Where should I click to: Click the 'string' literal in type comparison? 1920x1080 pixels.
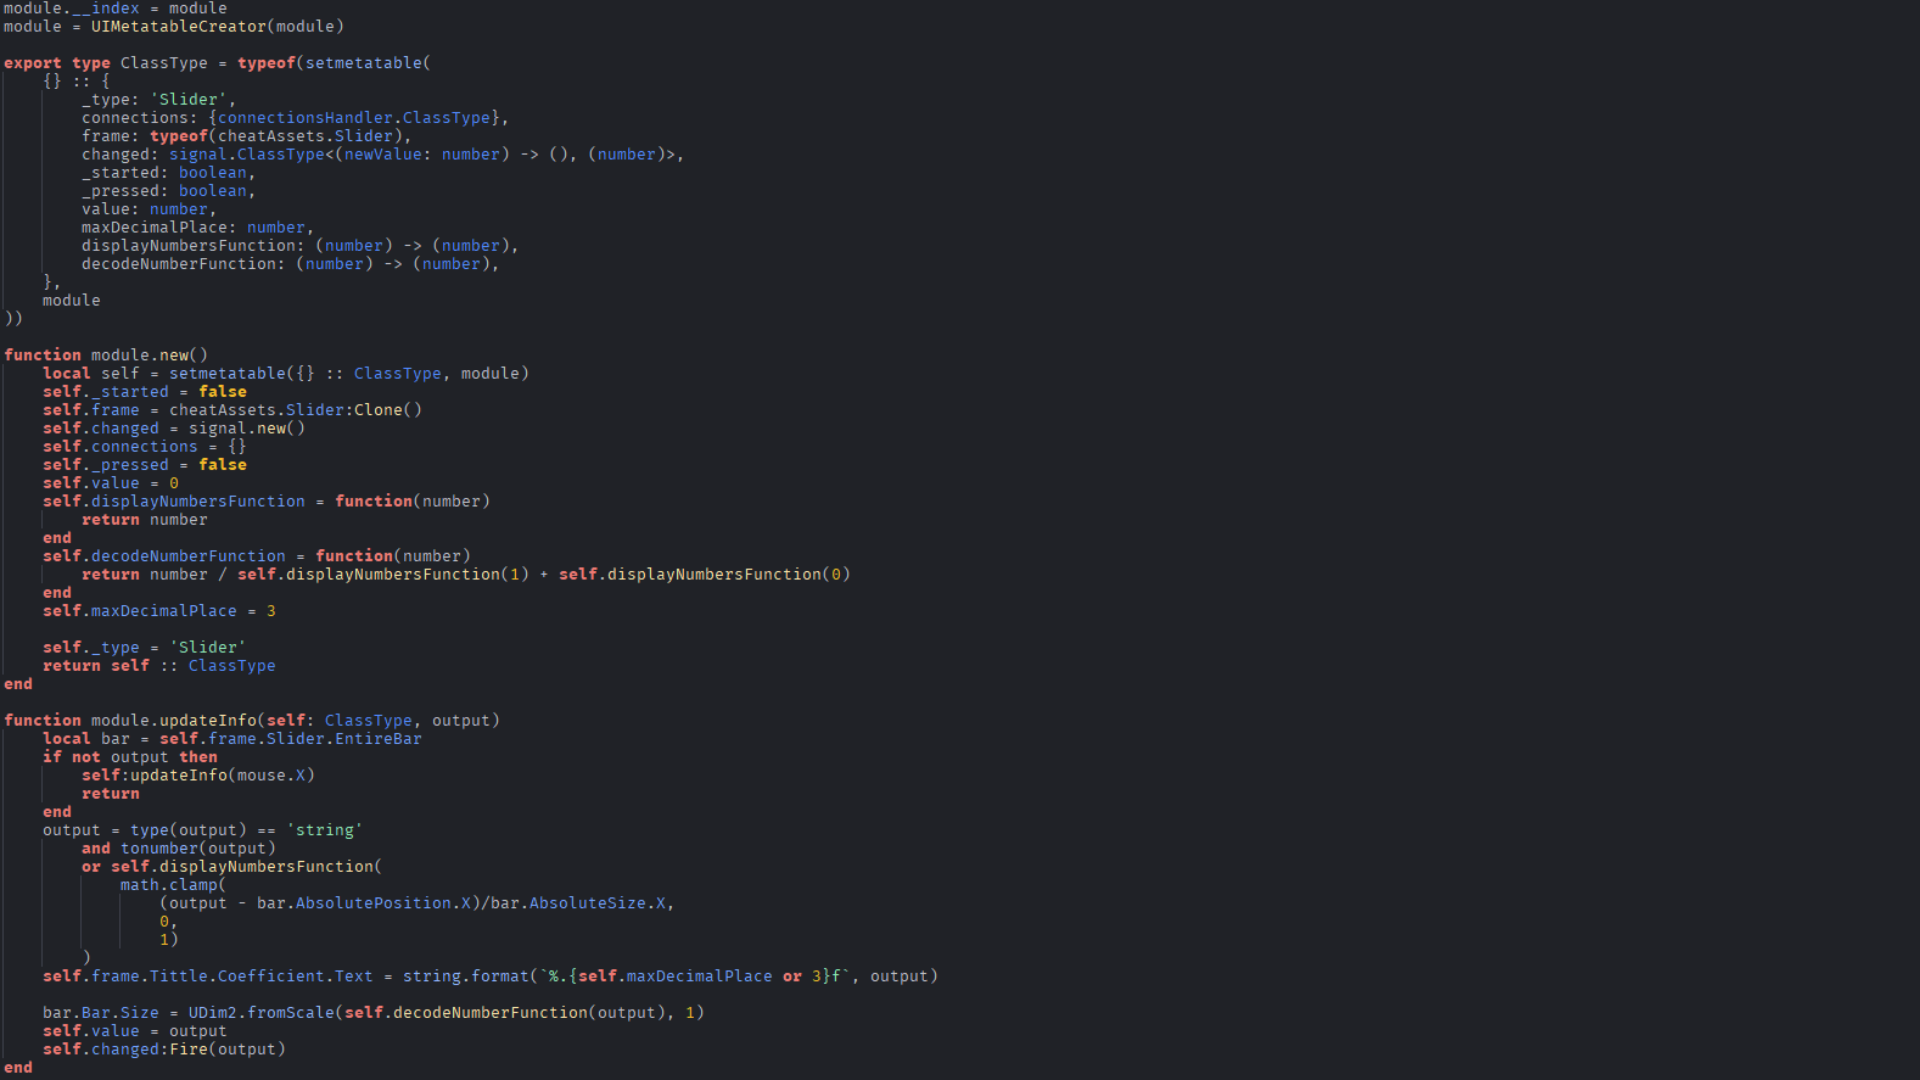pyautogui.click(x=324, y=831)
